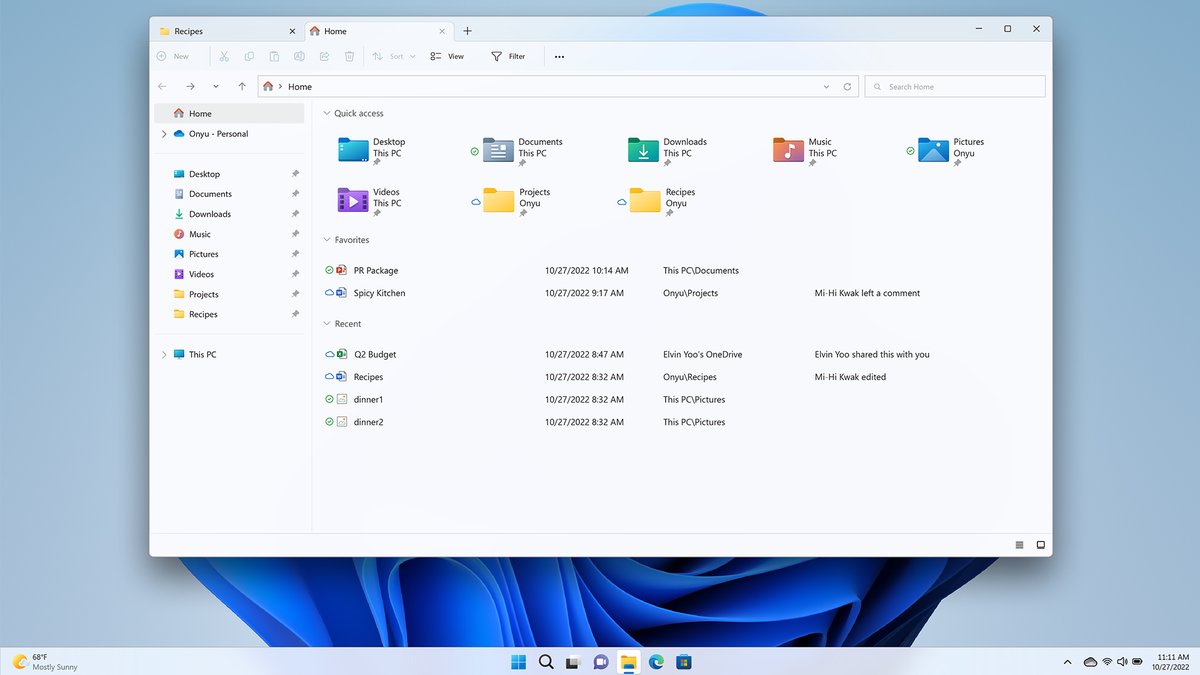Collapse the Favorites section

(326, 240)
